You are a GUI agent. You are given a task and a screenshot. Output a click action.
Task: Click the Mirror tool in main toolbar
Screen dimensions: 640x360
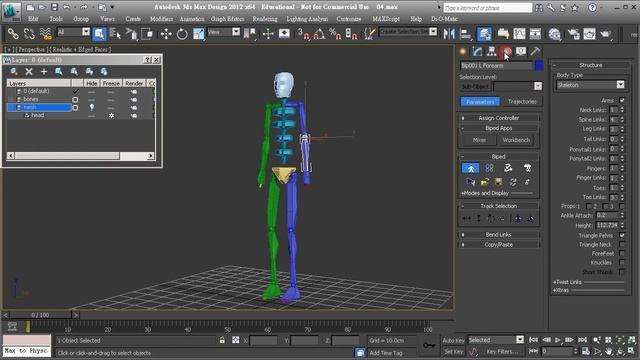[x=449, y=34]
